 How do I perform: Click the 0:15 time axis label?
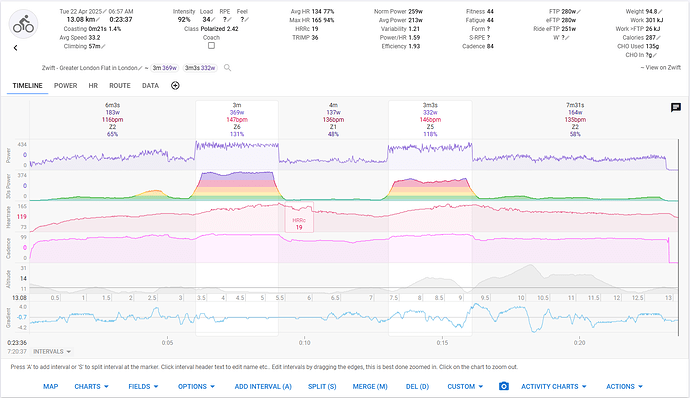tap(442, 343)
